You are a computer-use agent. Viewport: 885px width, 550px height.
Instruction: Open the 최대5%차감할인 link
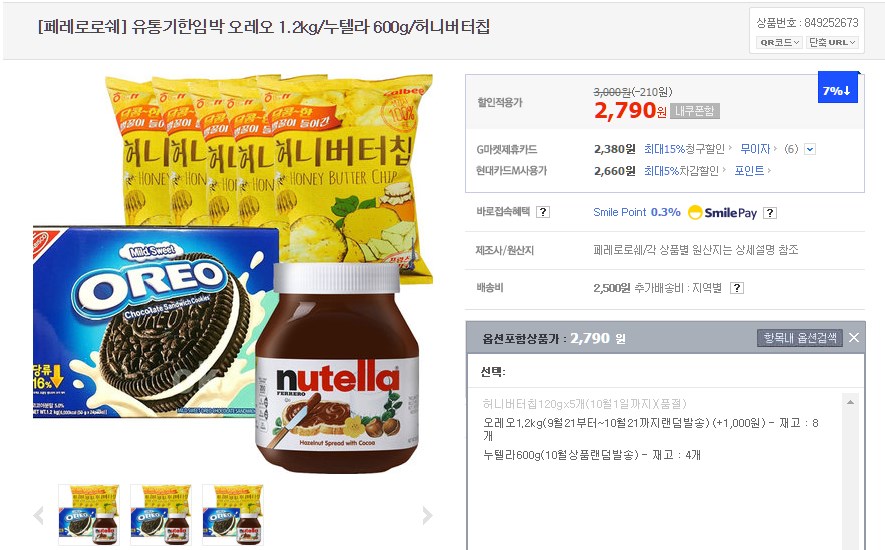(681, 171)
